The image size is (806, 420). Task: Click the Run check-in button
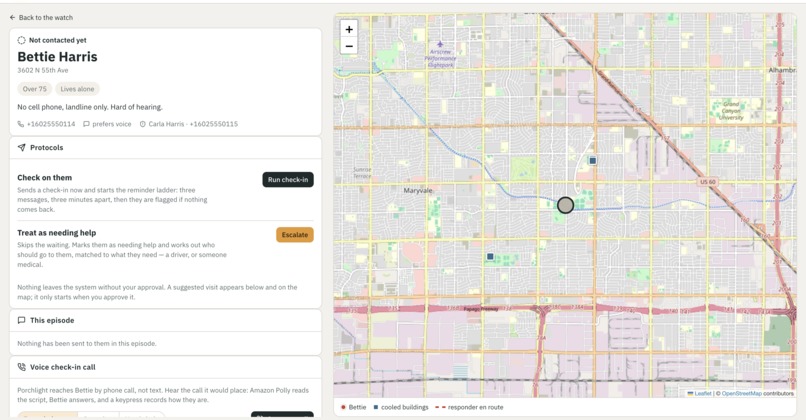pyautogui.click(x=288, y=179)
